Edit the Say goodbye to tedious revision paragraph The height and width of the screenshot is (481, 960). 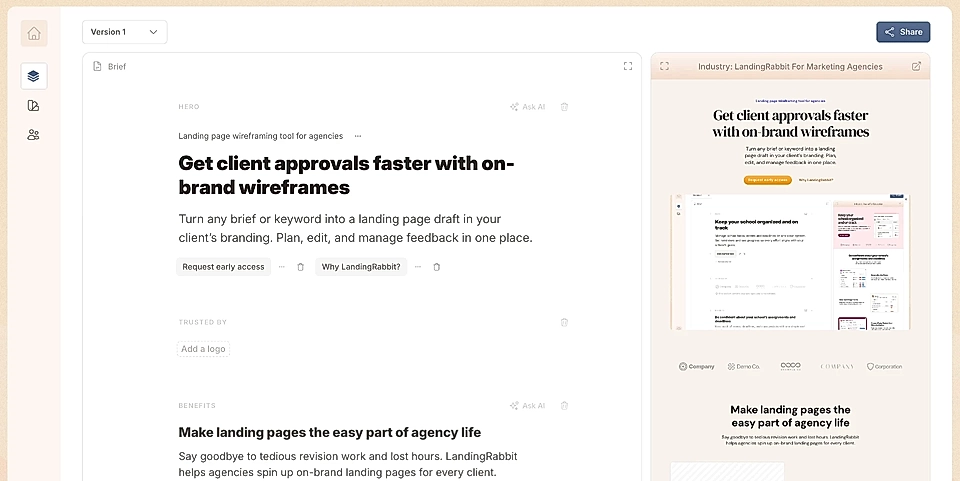[x=348, y=464]
